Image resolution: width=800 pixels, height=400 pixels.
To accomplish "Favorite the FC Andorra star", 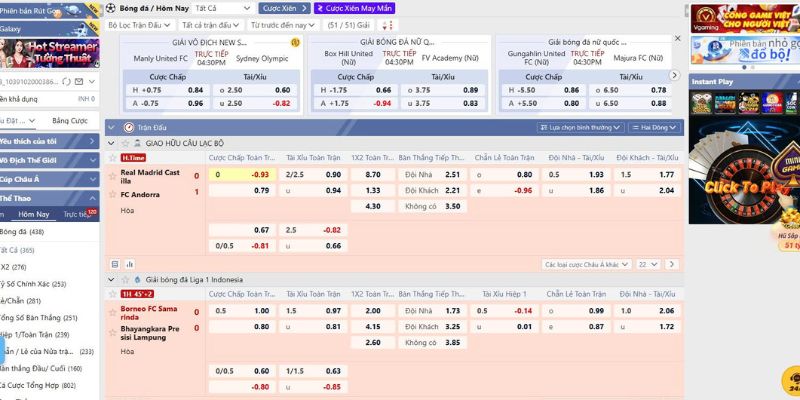I will click(113, 194).
